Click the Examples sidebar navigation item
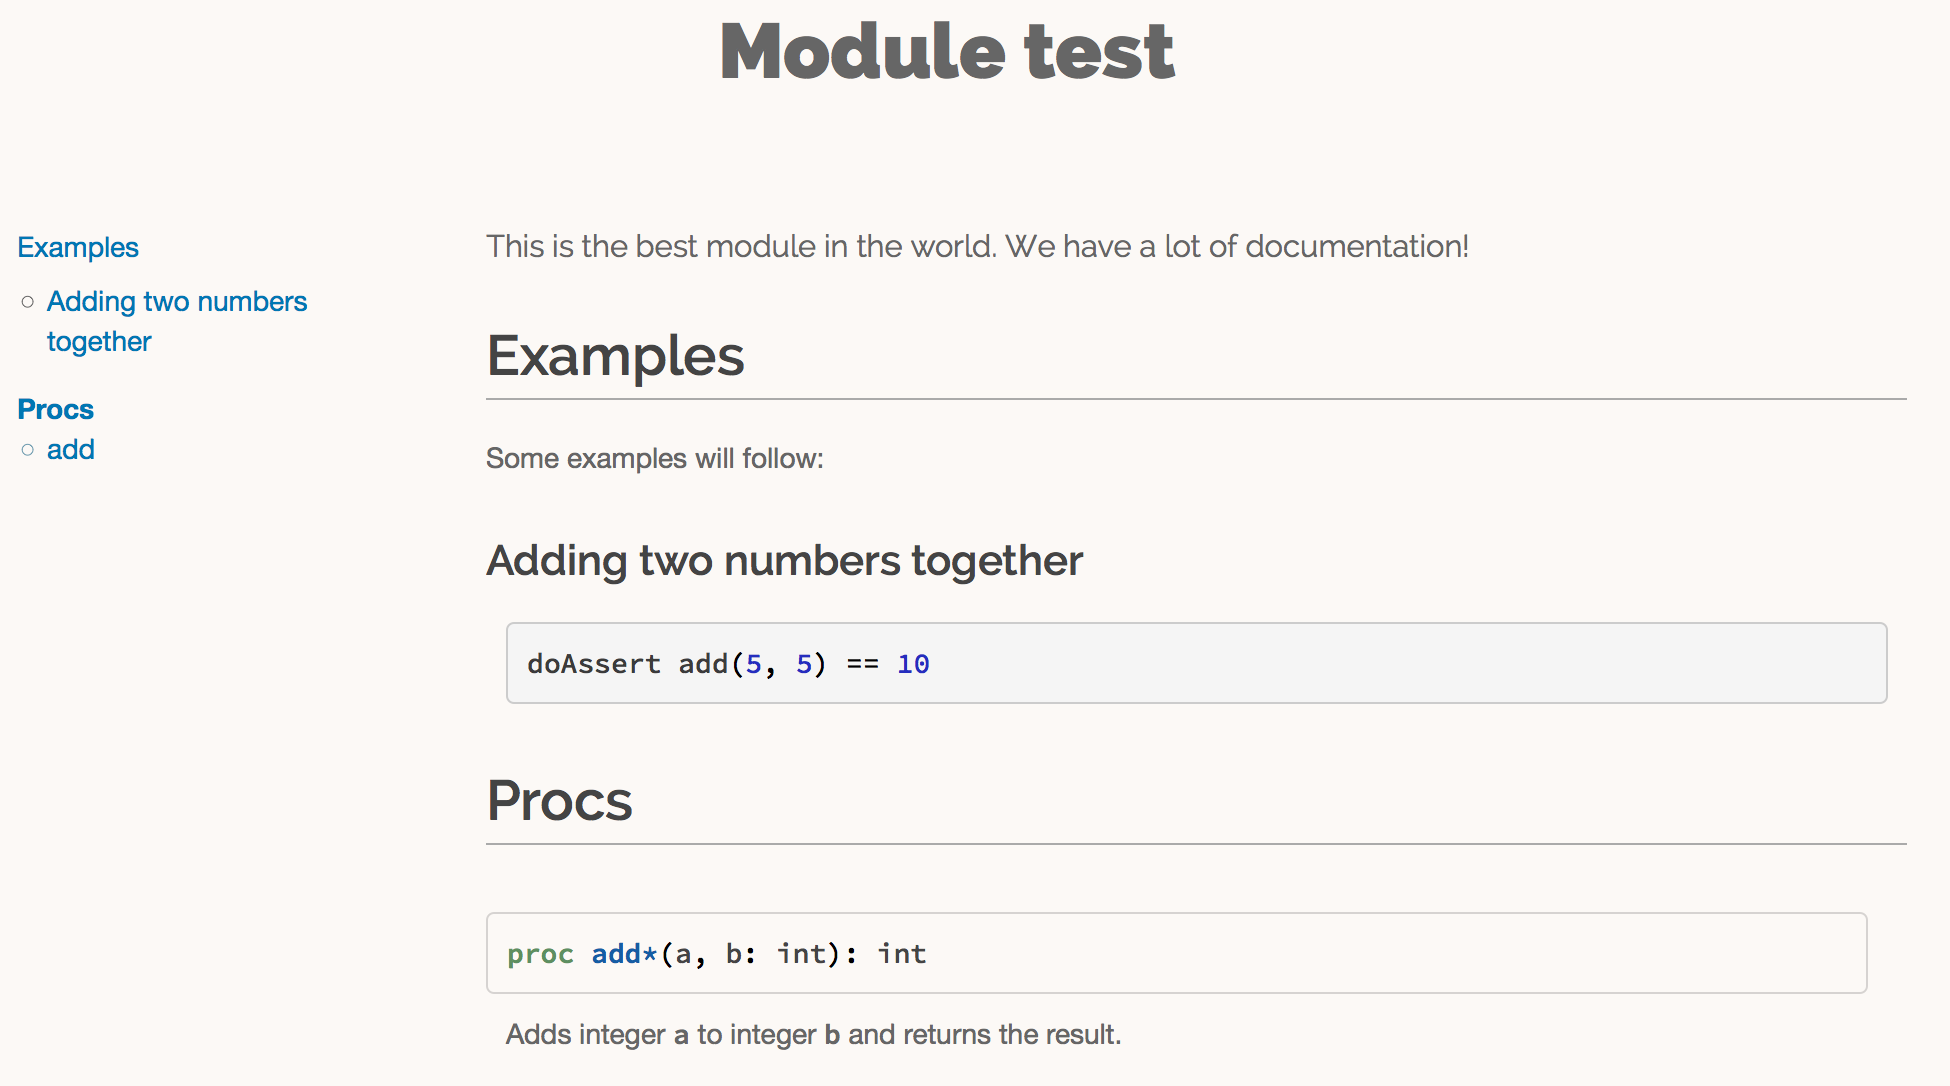 click(x=76, y=246)
